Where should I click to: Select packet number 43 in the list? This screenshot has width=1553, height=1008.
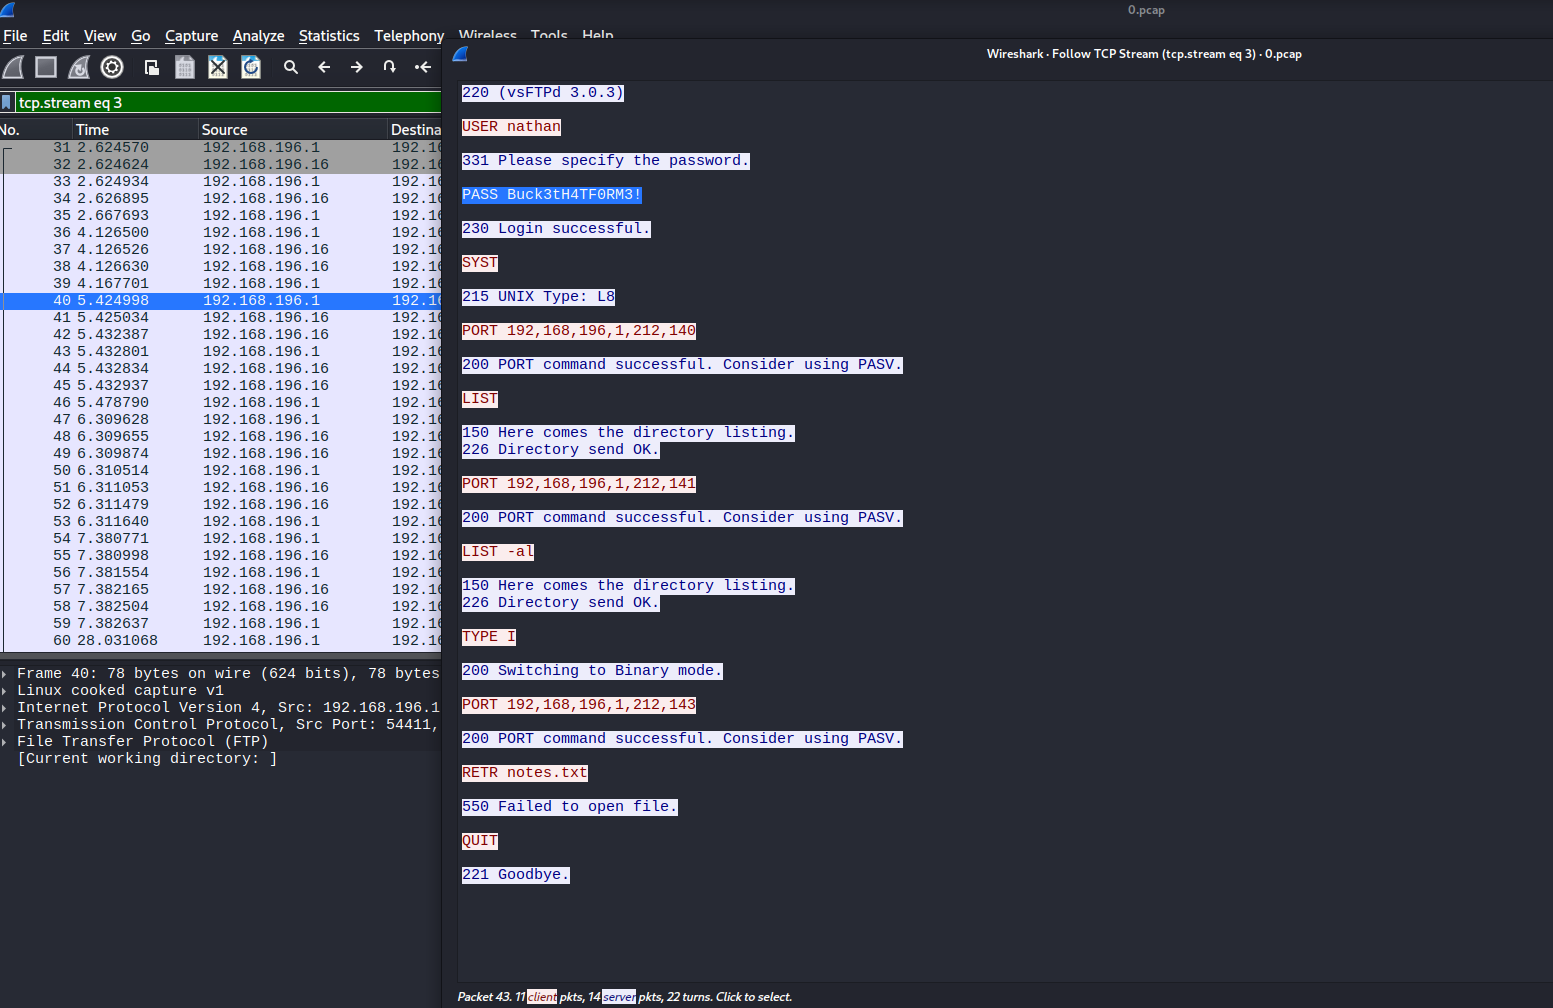pyautogui.click(x=150, y=351)
